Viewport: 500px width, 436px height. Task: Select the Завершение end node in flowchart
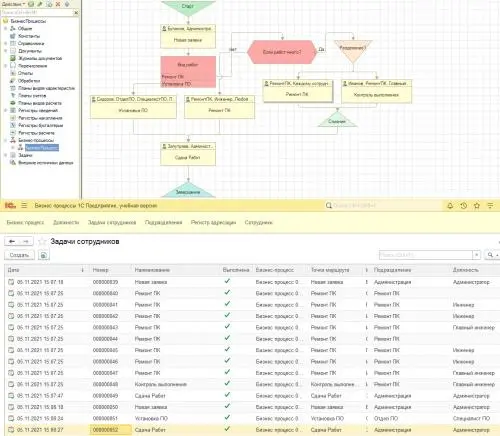pyautogui.click(x=188, y=190)
